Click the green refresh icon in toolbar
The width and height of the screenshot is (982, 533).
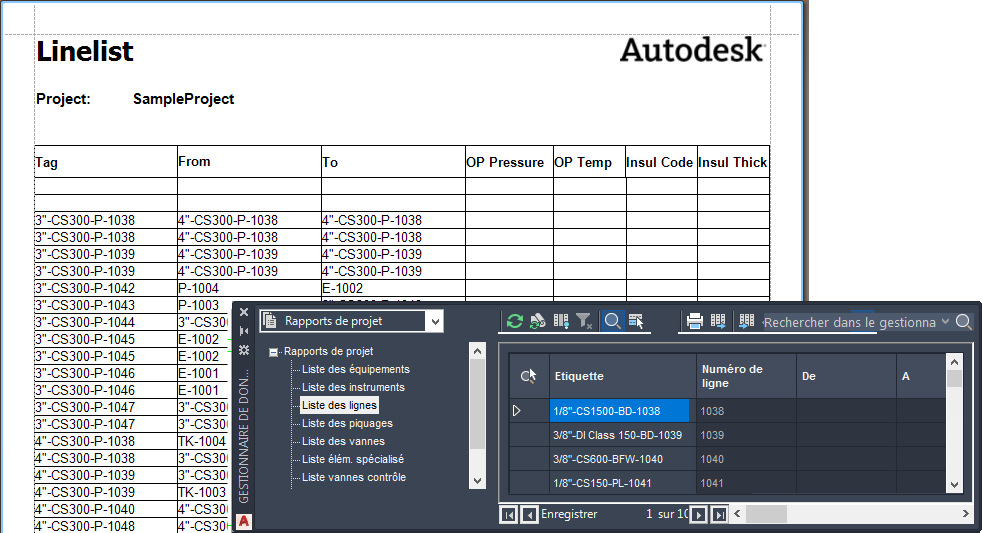coord(515,321)
